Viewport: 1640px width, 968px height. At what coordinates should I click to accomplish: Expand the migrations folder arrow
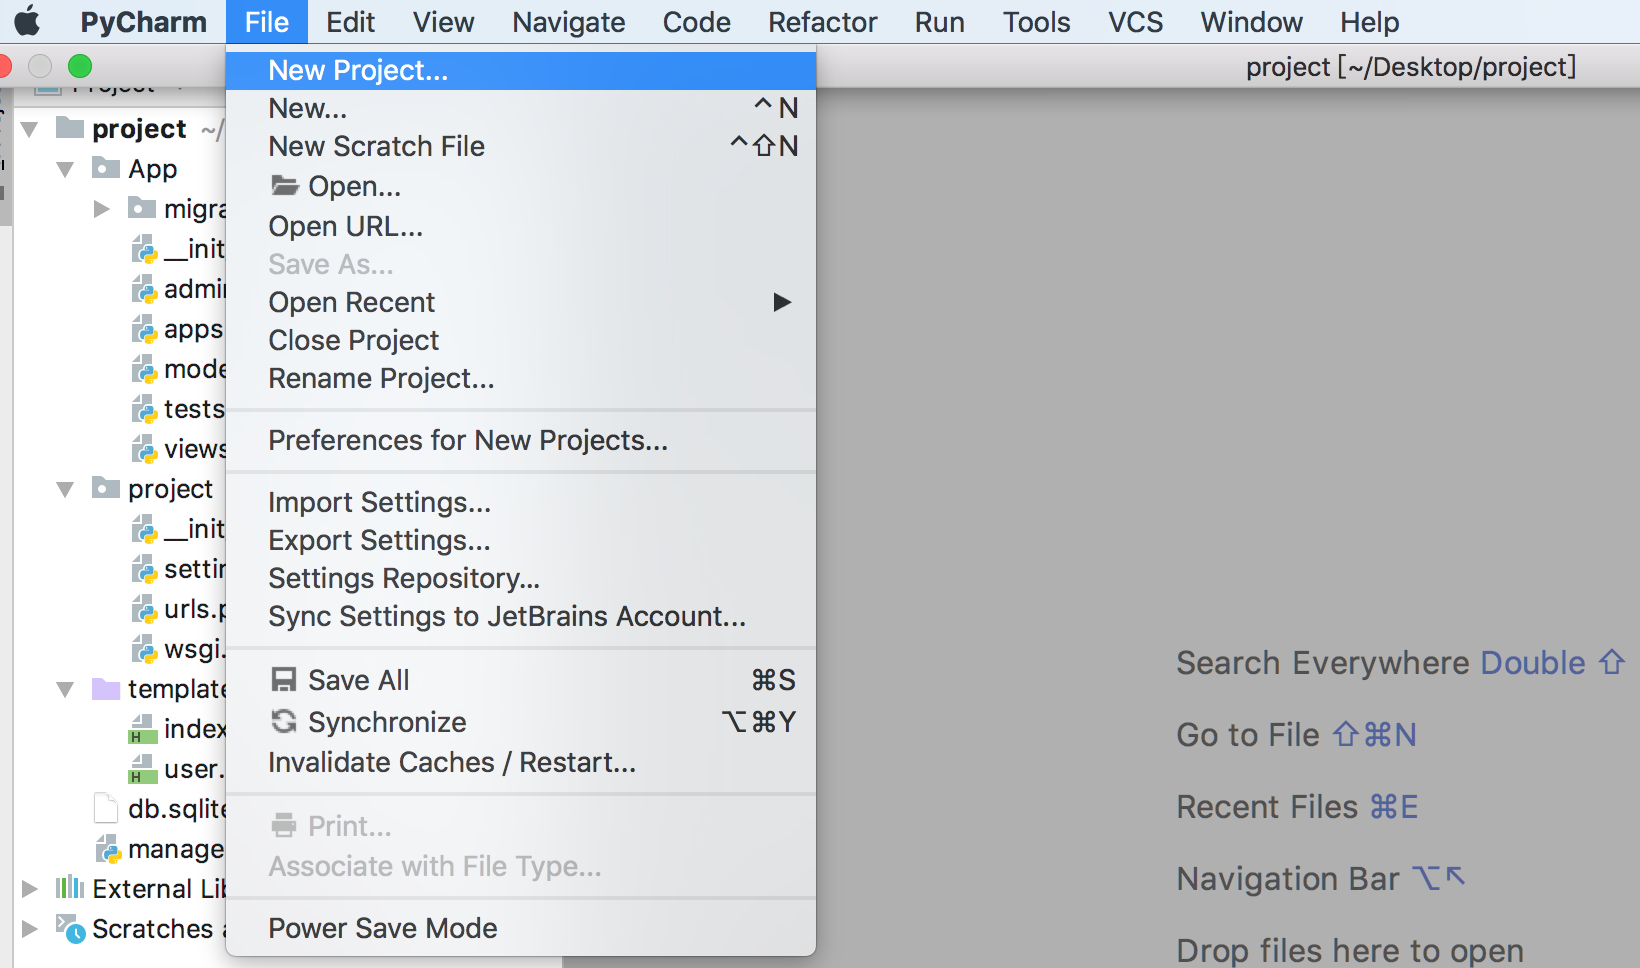point(101,209)
